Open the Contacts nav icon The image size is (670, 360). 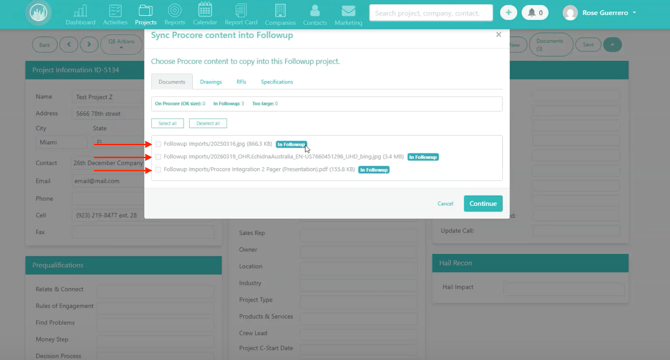tap(315, 15)
